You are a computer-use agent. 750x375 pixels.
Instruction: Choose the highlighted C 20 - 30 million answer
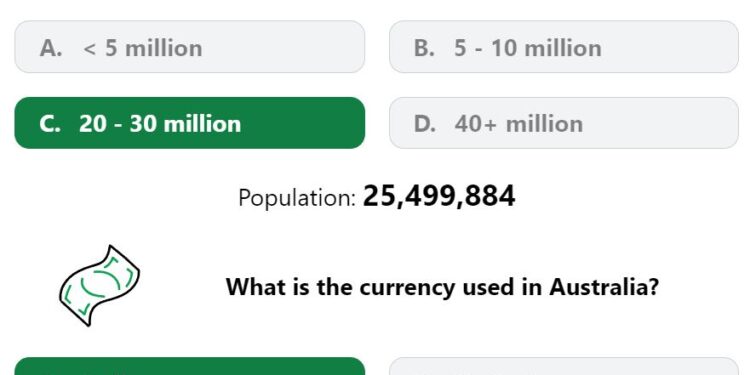[x=190, y=123]
